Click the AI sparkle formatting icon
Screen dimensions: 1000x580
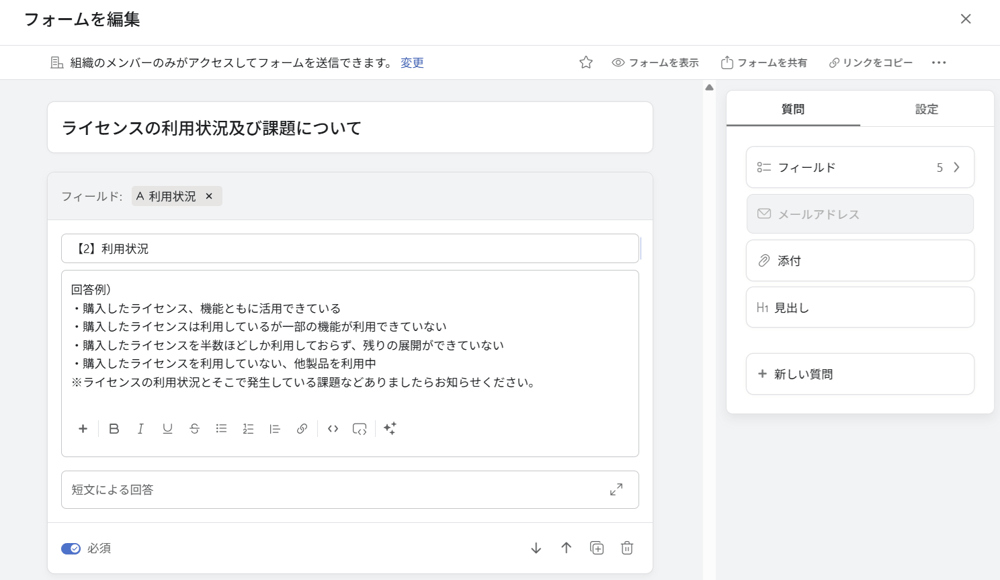tap(390, 428)
